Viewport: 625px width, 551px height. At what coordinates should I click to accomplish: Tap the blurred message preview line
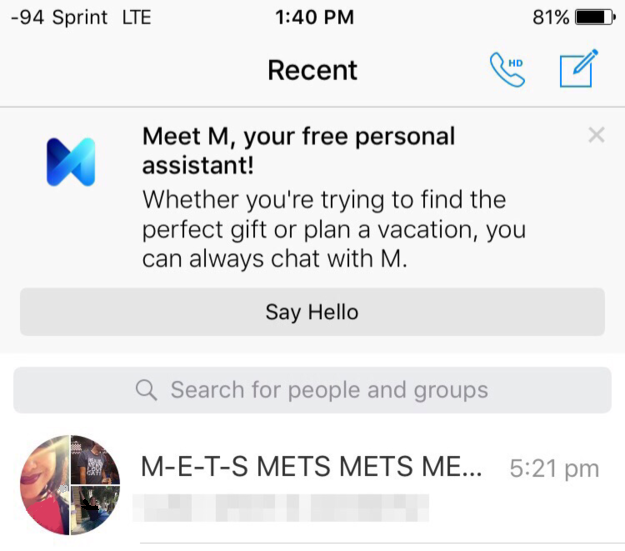point(285,507)
